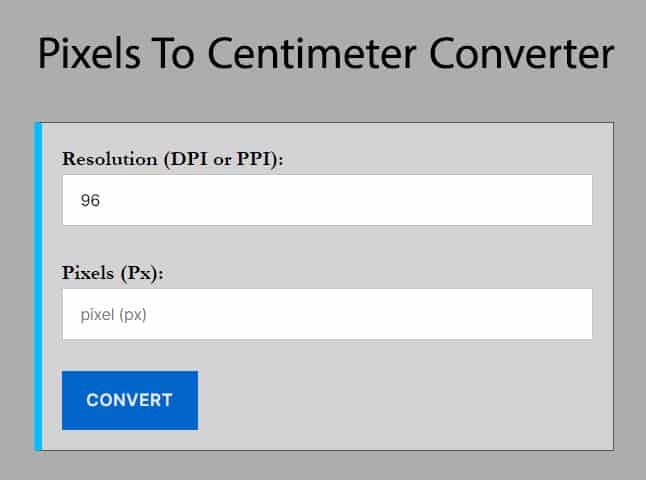
Task: Click the Resolution input field containing 96
Action: (x=326, y=200)
